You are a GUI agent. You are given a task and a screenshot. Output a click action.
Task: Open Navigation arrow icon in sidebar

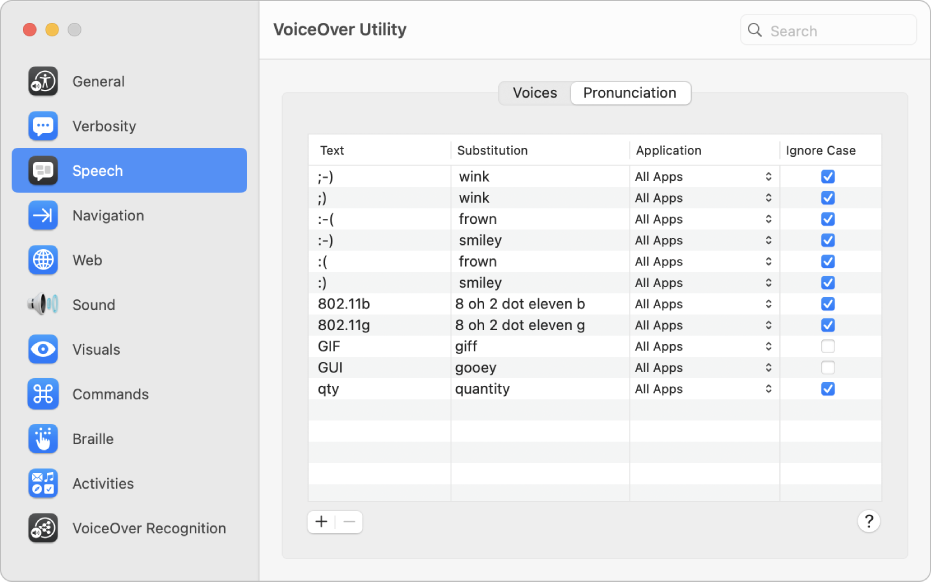(43, 216)
